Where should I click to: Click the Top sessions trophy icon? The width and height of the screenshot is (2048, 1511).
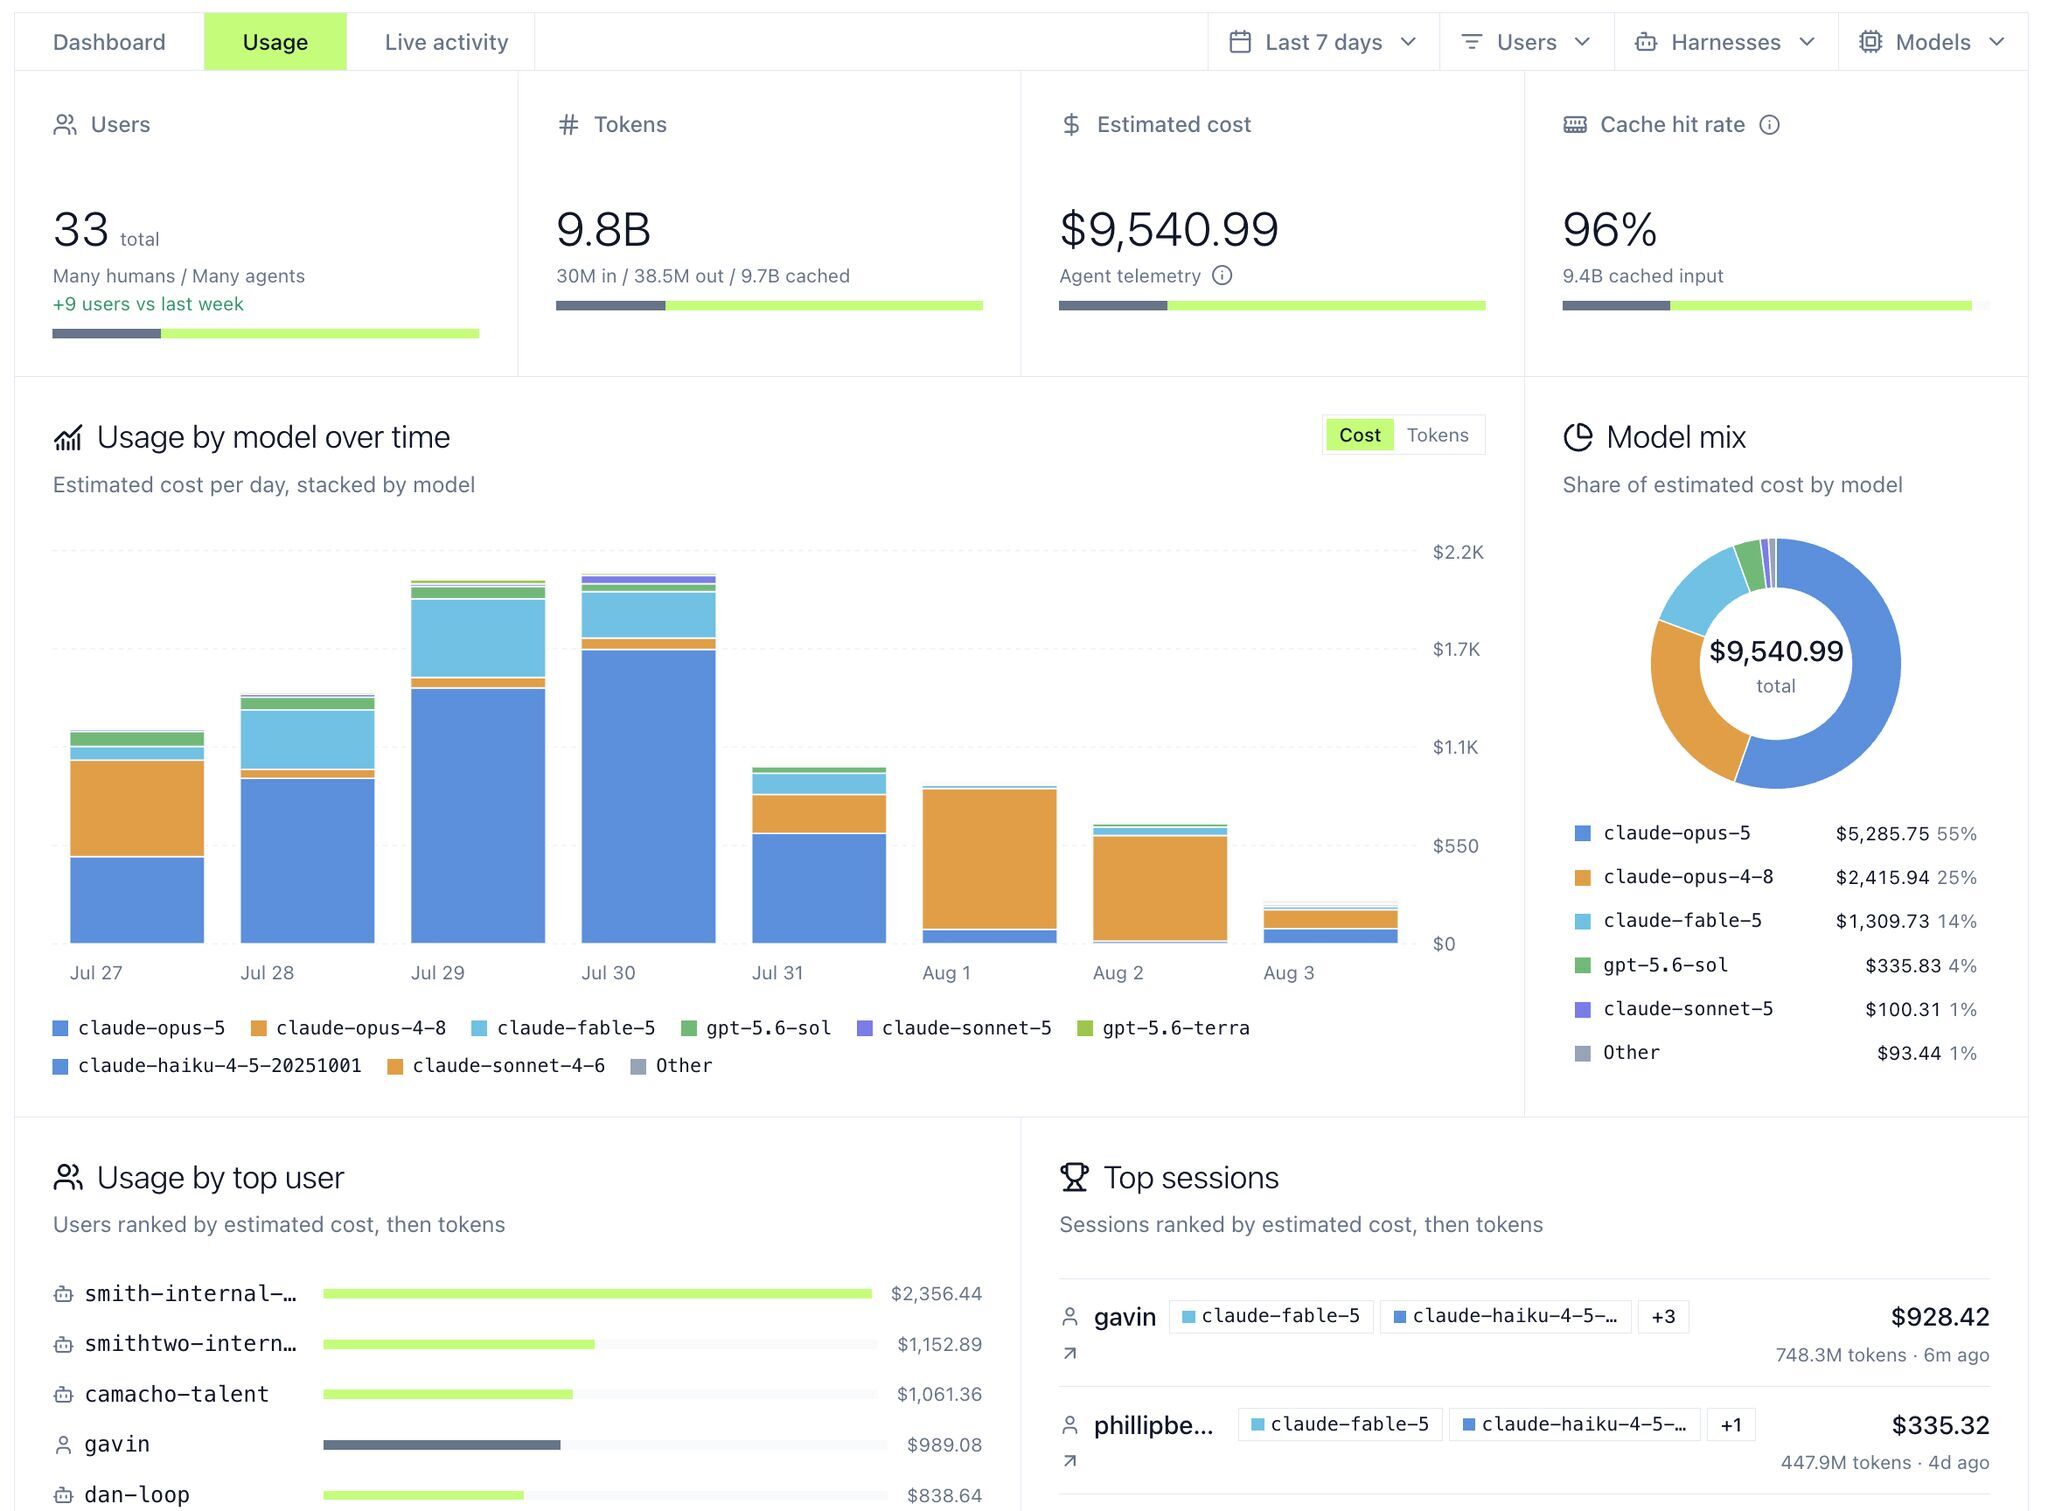[1074, 1177]
